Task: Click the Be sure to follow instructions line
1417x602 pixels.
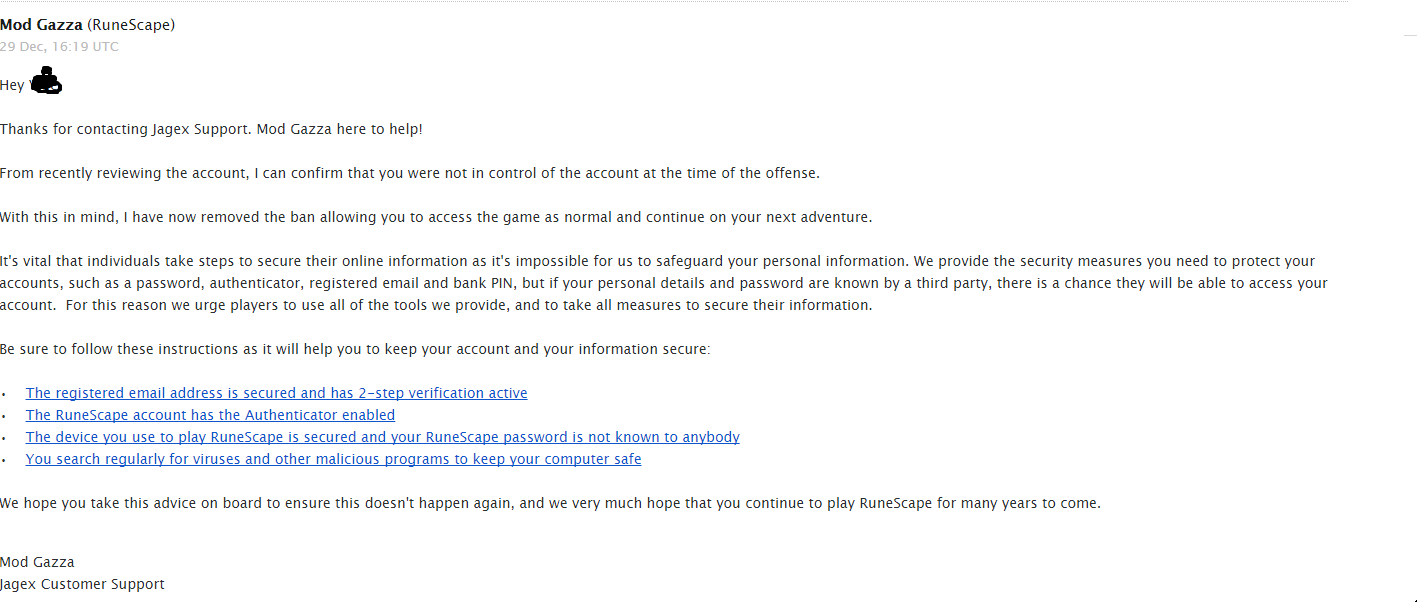Action: (x=355, y=349)
